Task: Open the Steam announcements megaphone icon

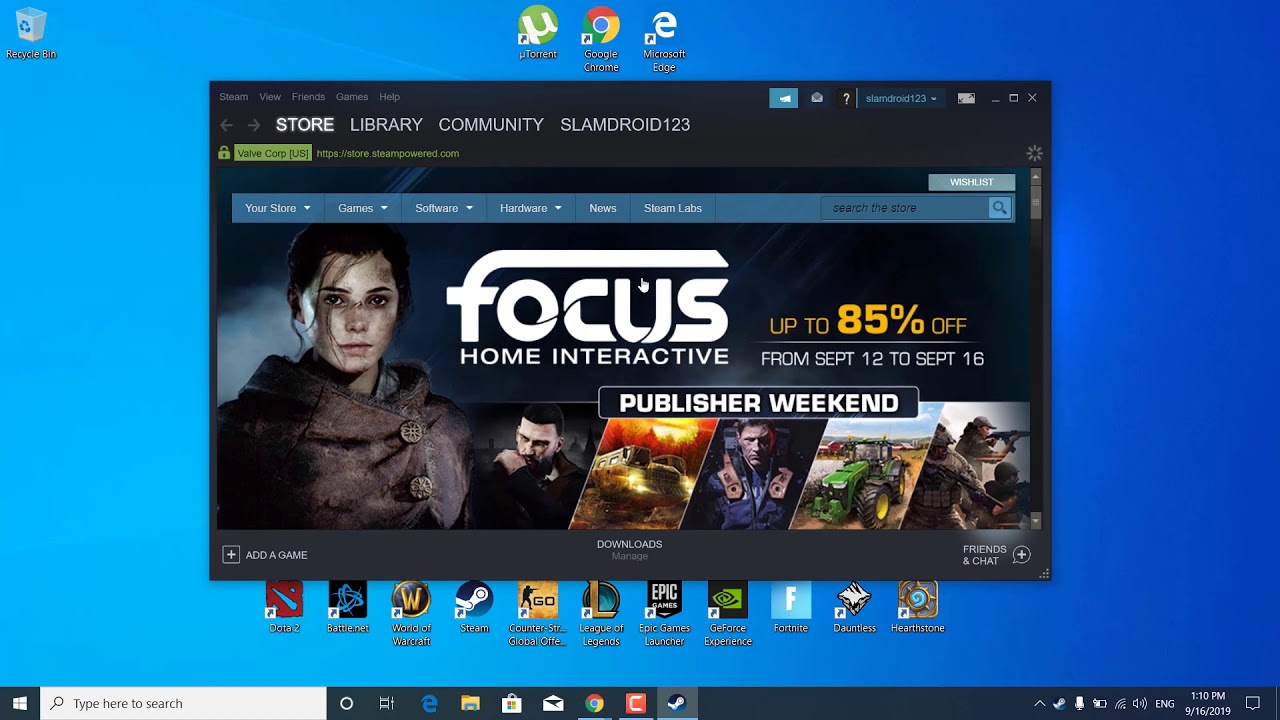Action: click(784, 98)
